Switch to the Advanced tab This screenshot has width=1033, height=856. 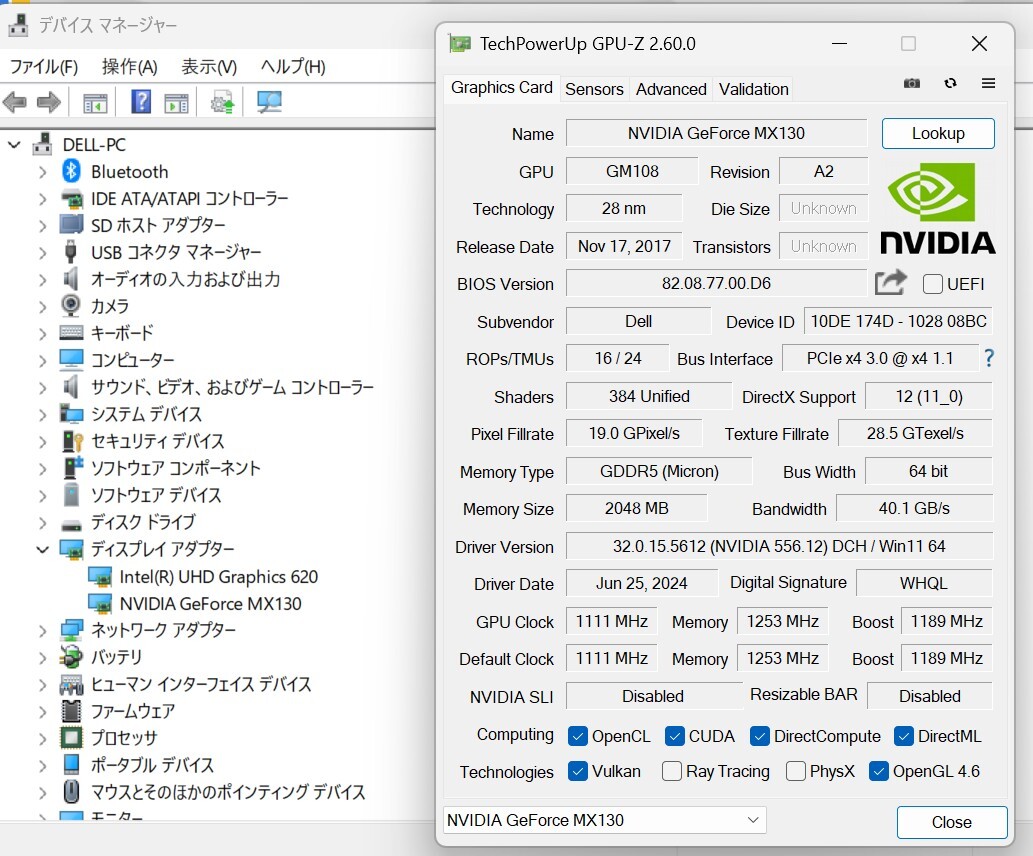click(671, 89)
